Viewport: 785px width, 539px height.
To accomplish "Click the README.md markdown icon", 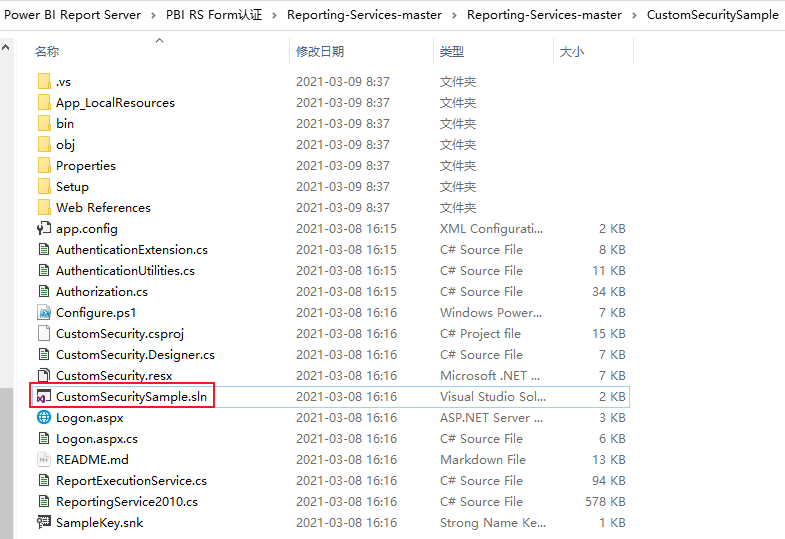I will tap(44, 459).
